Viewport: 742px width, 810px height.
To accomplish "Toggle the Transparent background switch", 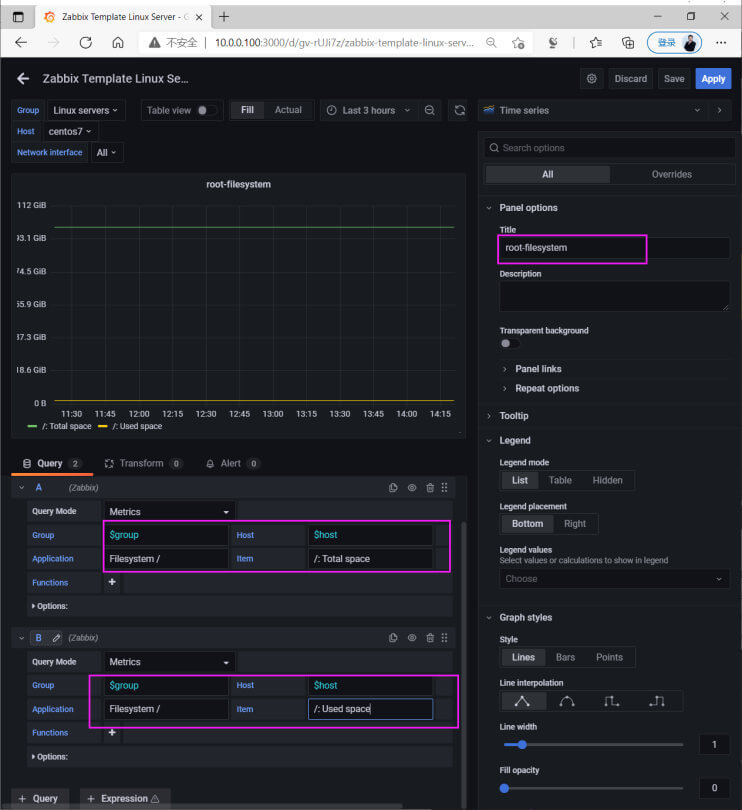I will coord(509,344).
